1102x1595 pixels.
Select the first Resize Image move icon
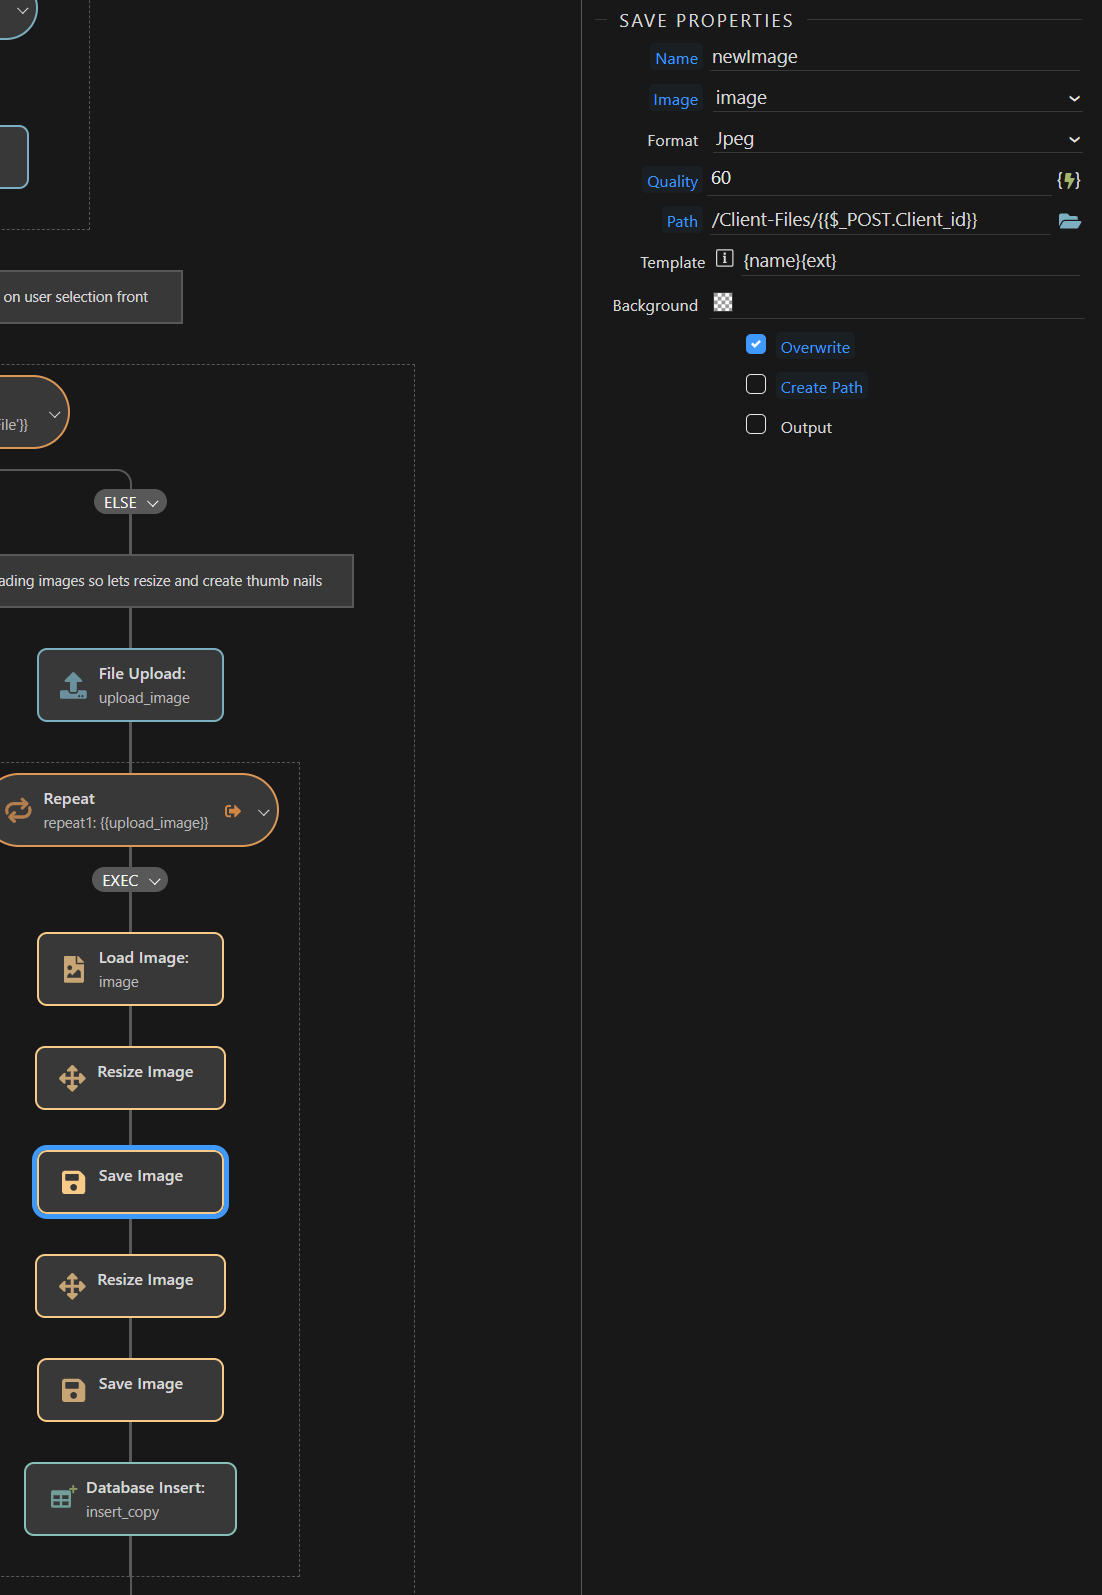tap(72, 1078)
